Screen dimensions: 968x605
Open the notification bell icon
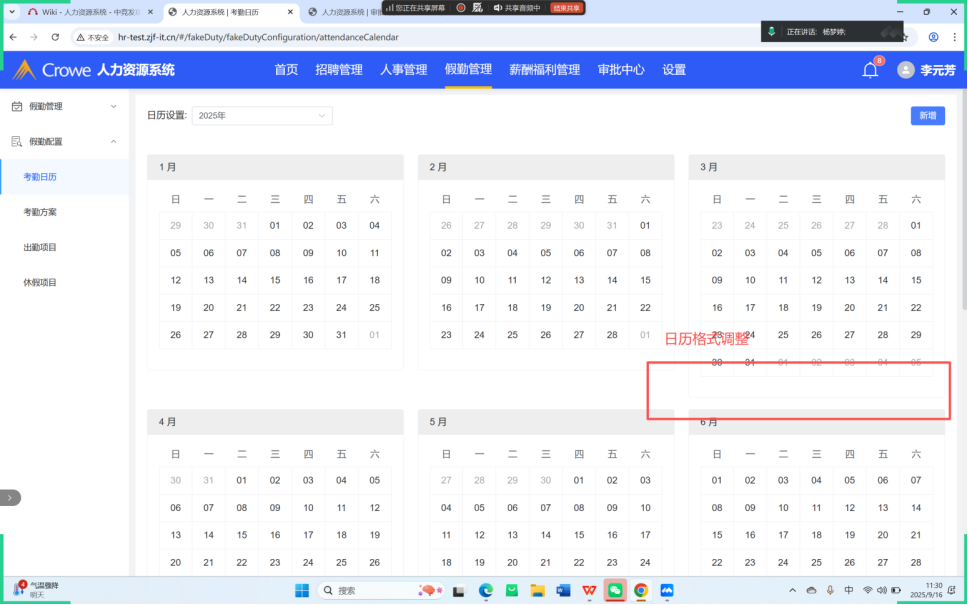click(870, 70)
